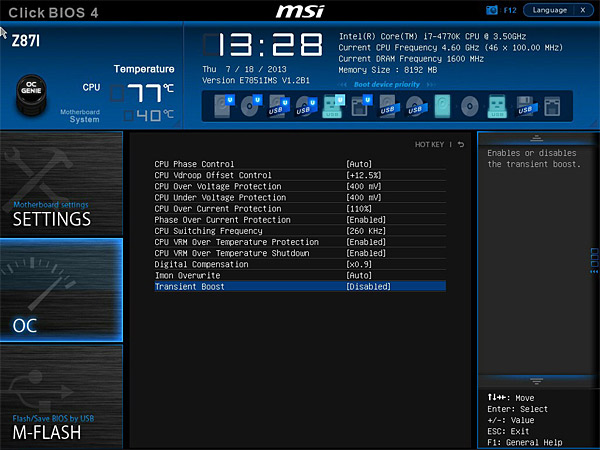Viewport: 600px width, 450px height.
Task: Toggle CPU VRM Over Temperature Protection value
Action: click(x=366, y=242)
